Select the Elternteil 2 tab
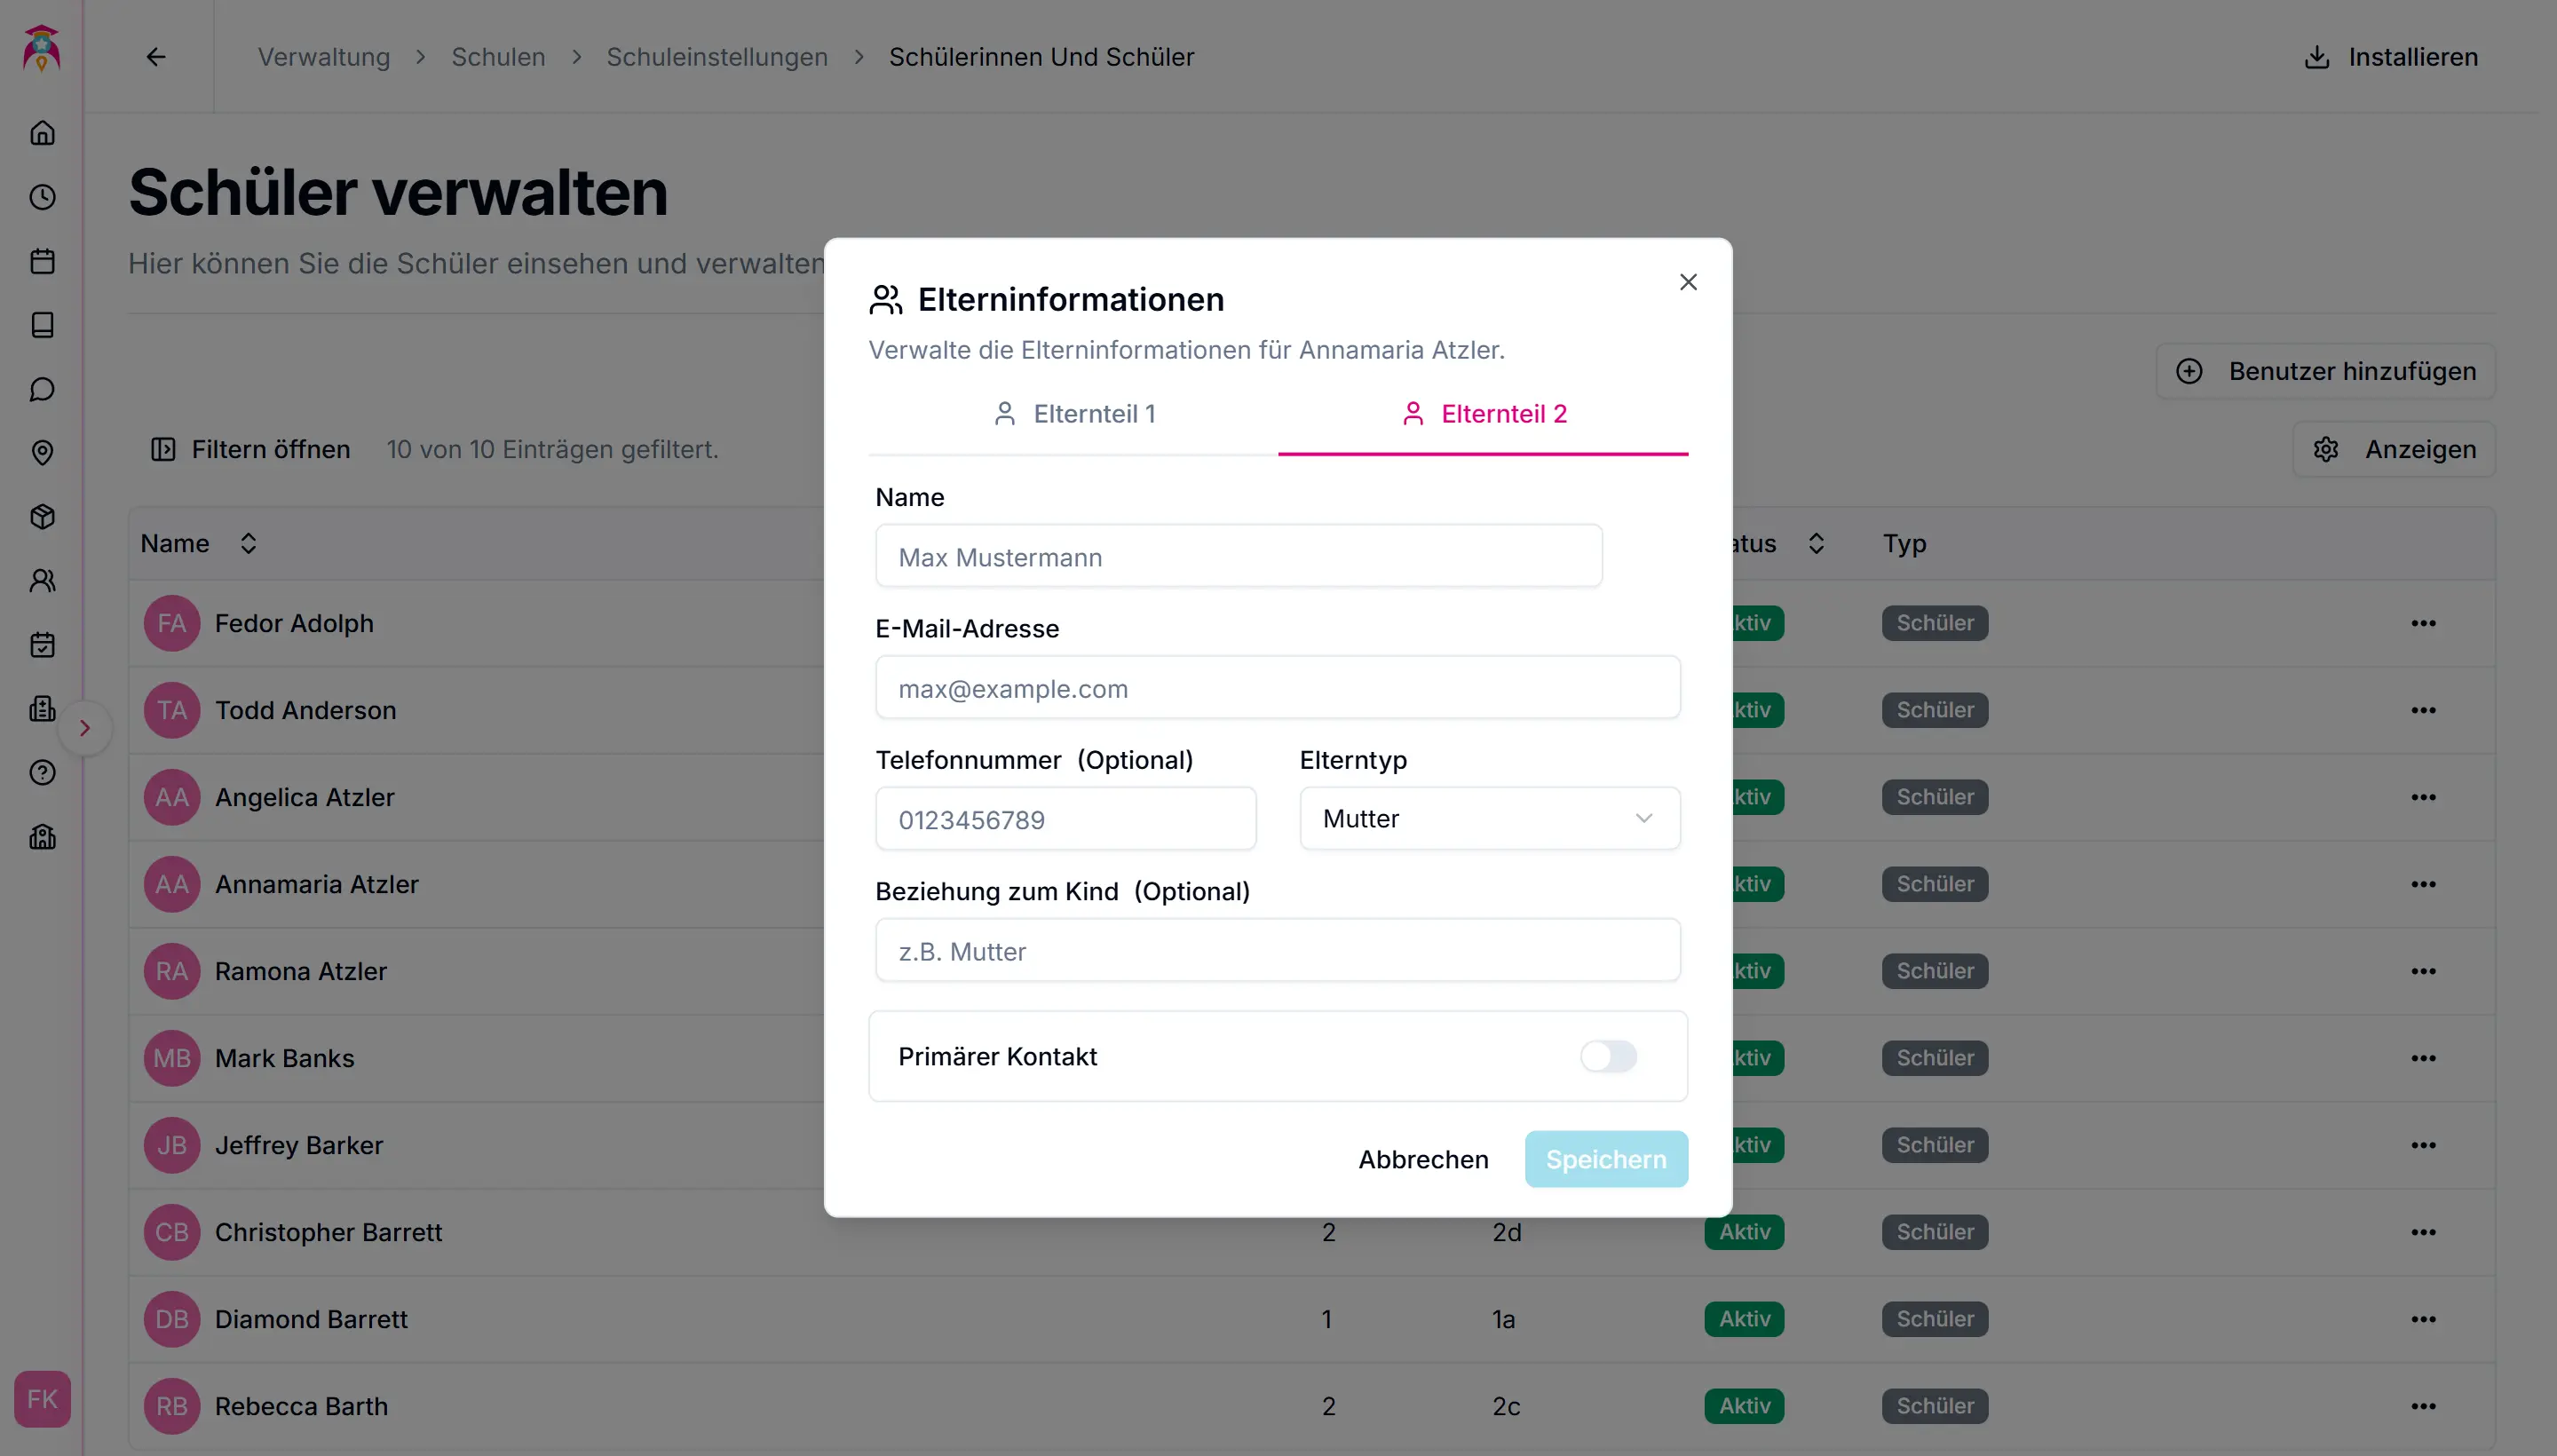The image size is (2557, 1456). point(1484,414)
